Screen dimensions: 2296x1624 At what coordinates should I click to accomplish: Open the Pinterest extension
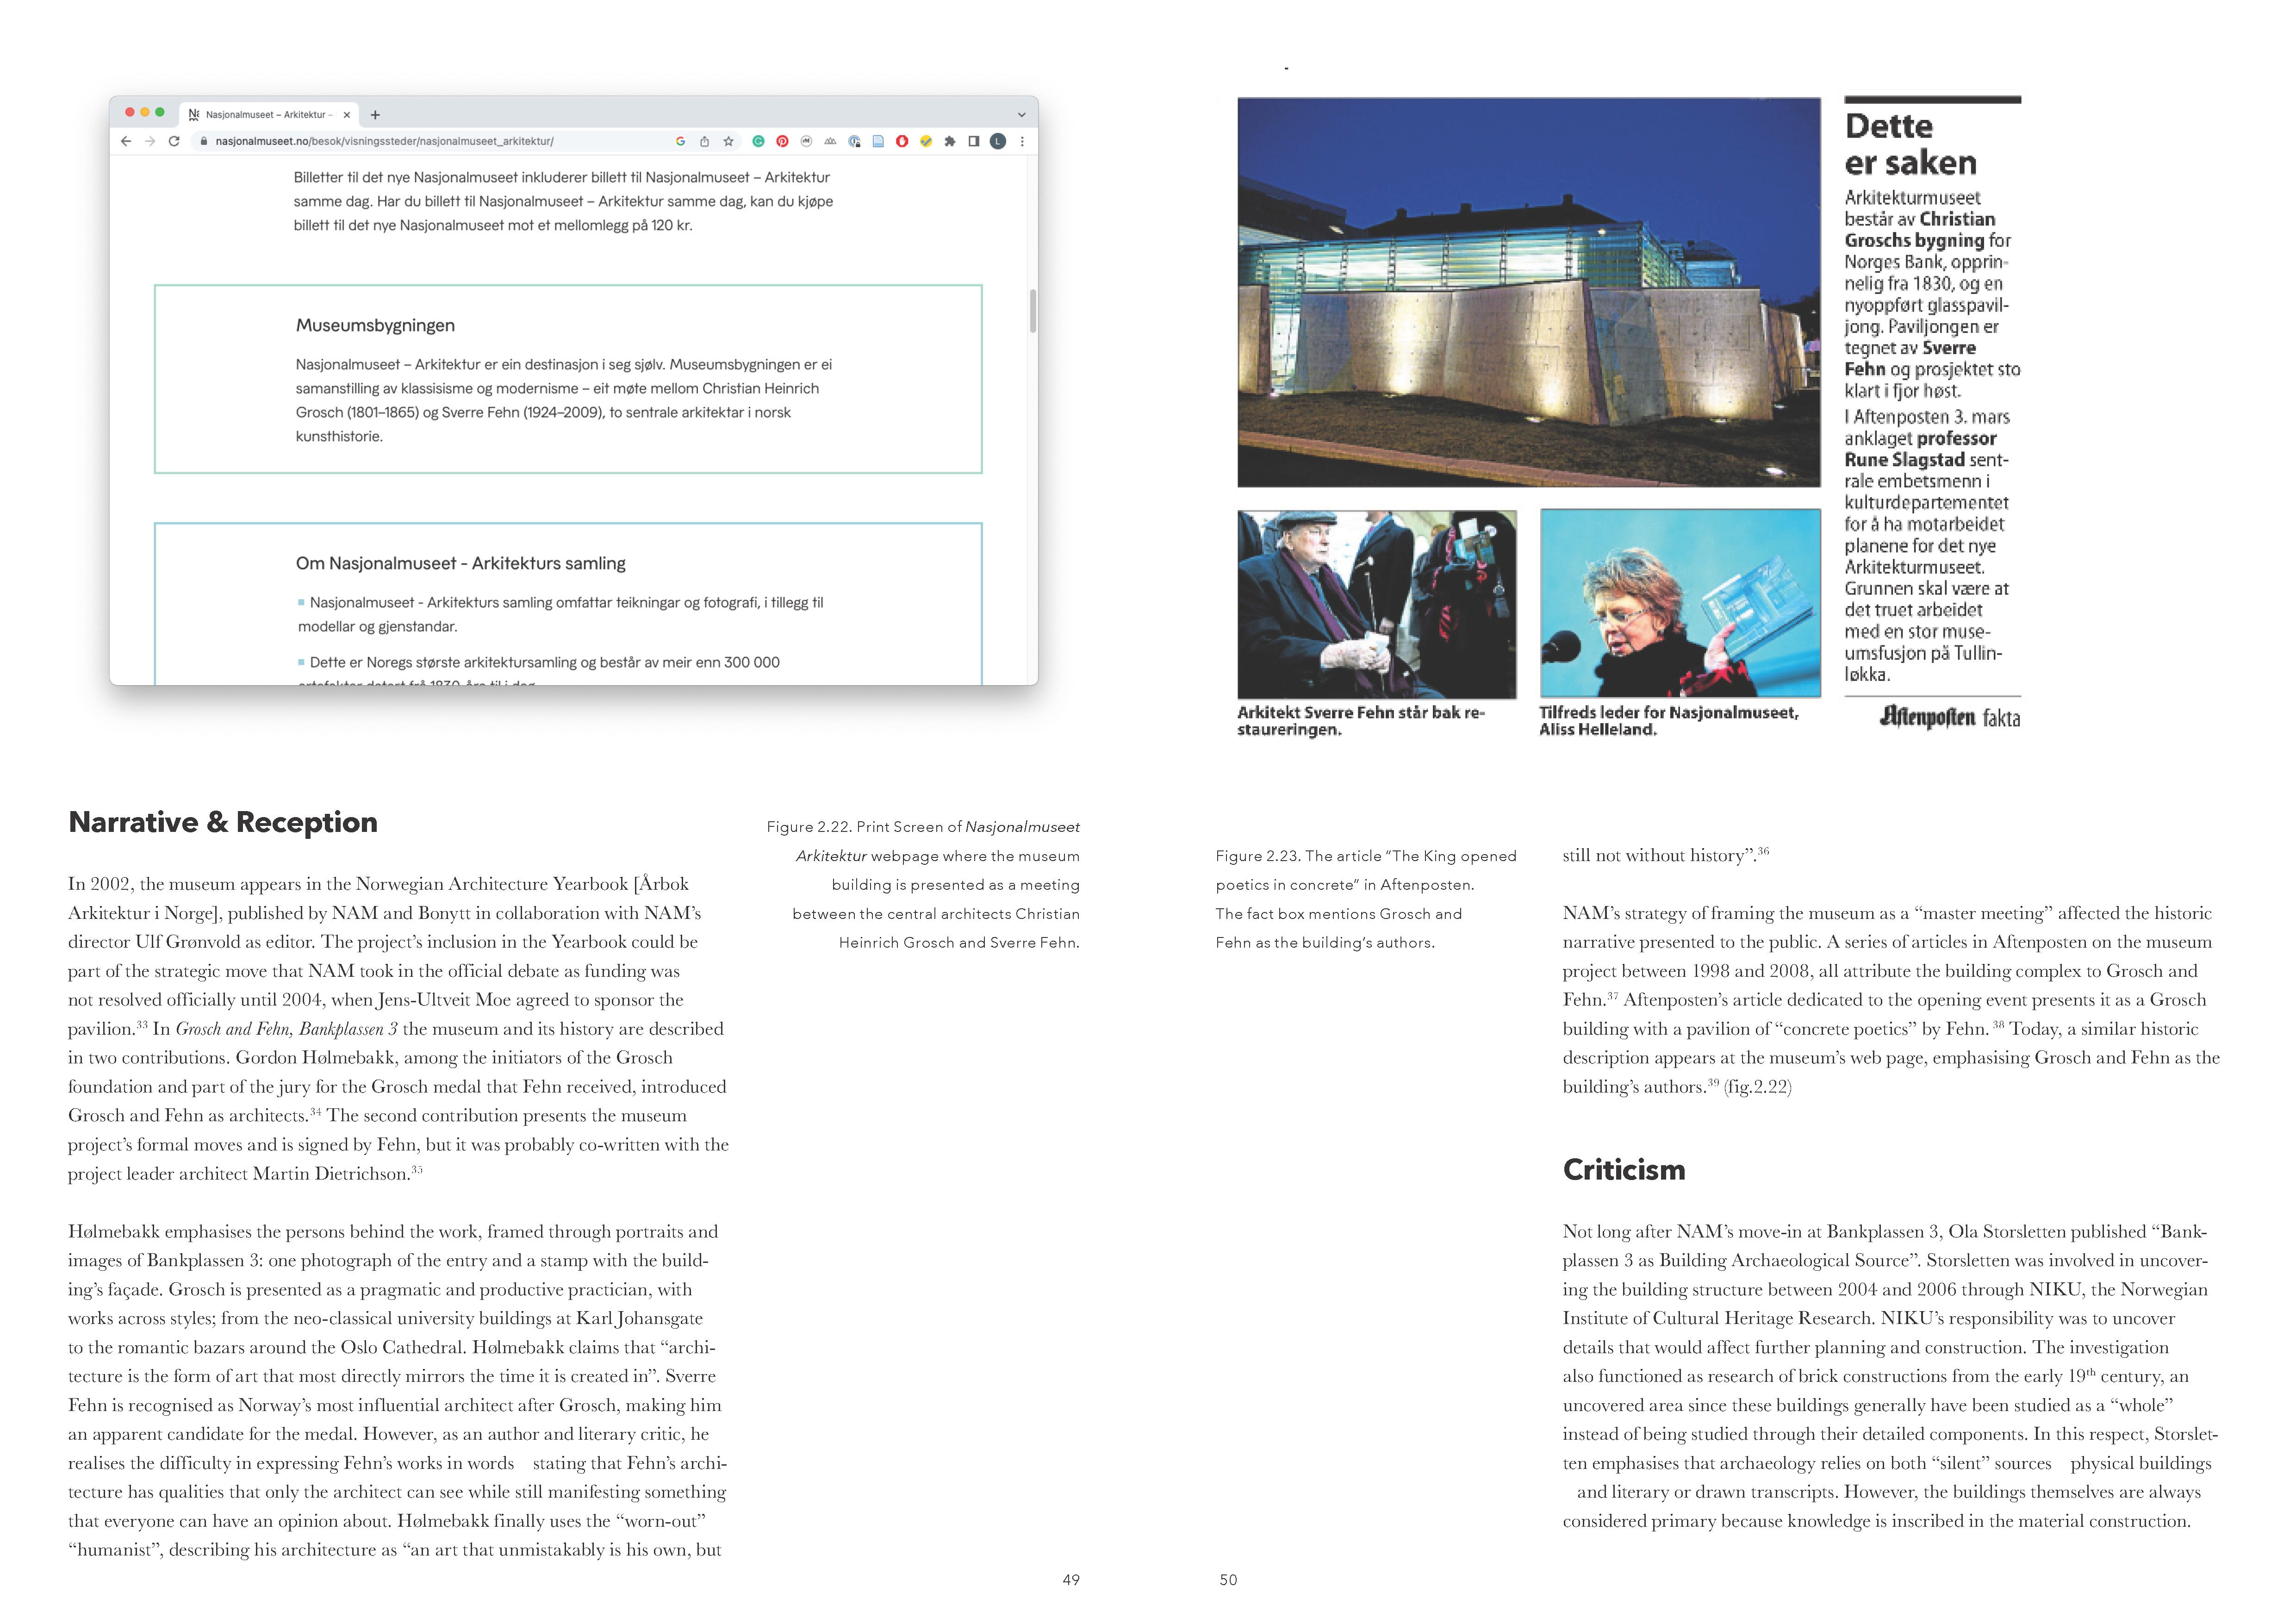[x=782, y=141]
